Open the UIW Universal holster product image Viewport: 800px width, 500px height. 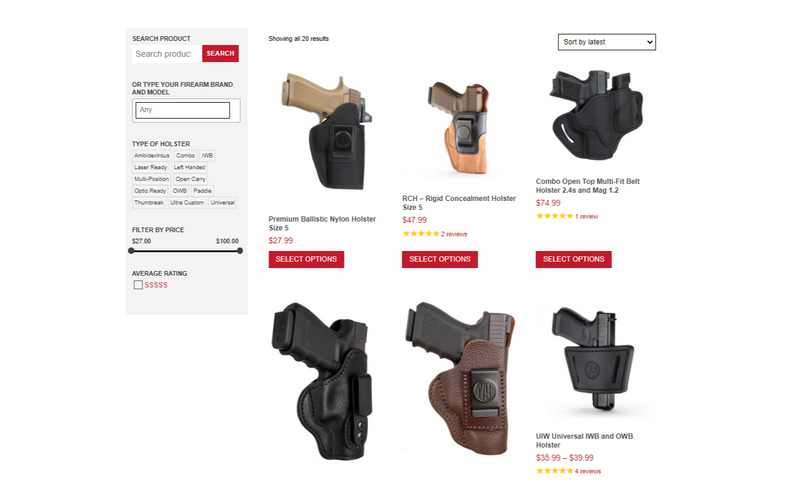pos(593,359)
